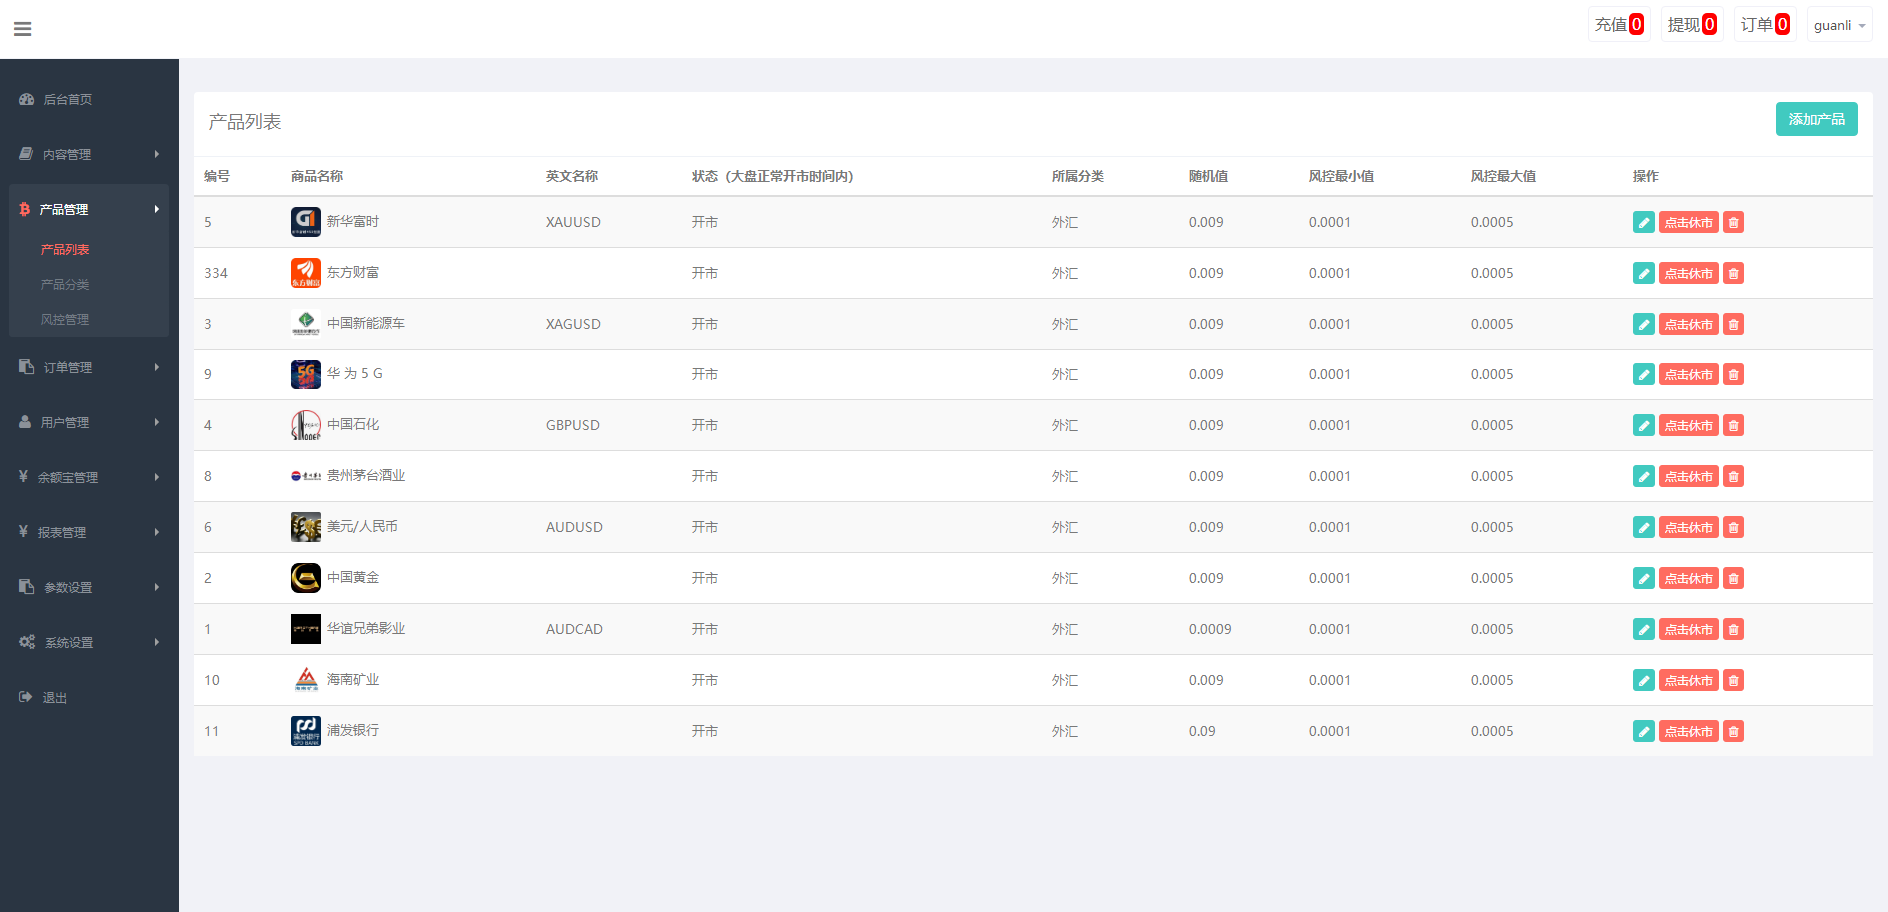
Task: Open the 提现 notification counter
Action: point(1691,25)
